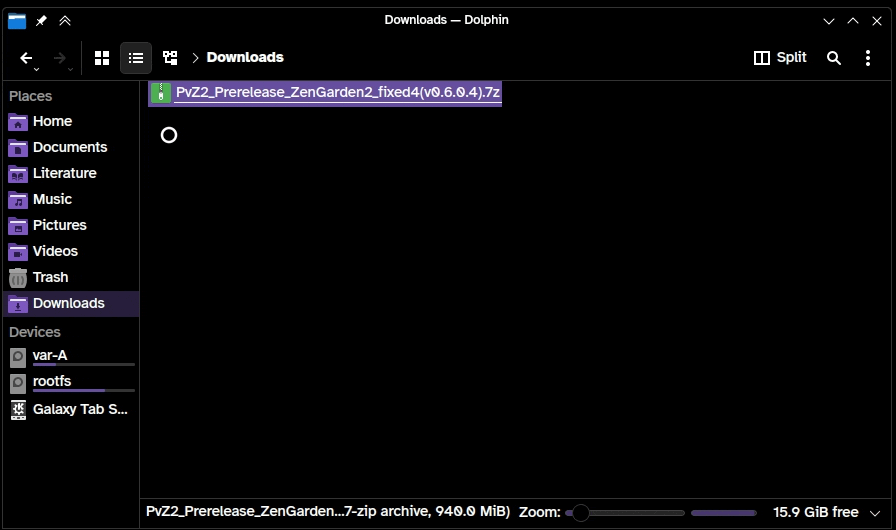Open Videos in Places
The height and width of the screenshot is (530, 896).
click(71, 251)
